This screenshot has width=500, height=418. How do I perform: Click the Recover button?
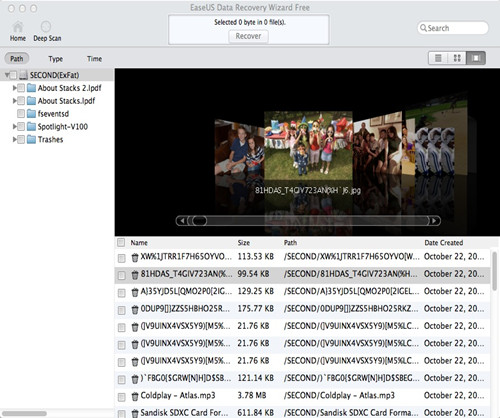[248, 36]
